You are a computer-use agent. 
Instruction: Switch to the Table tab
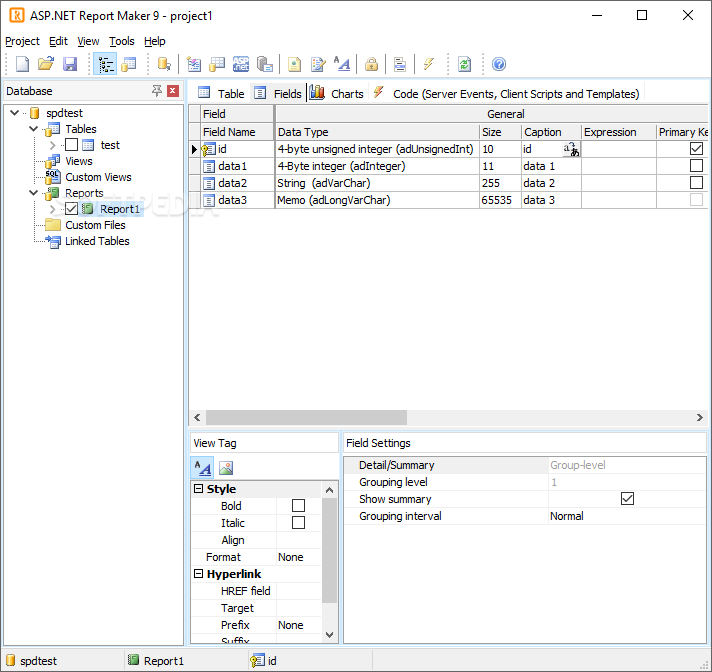[221, 94]
